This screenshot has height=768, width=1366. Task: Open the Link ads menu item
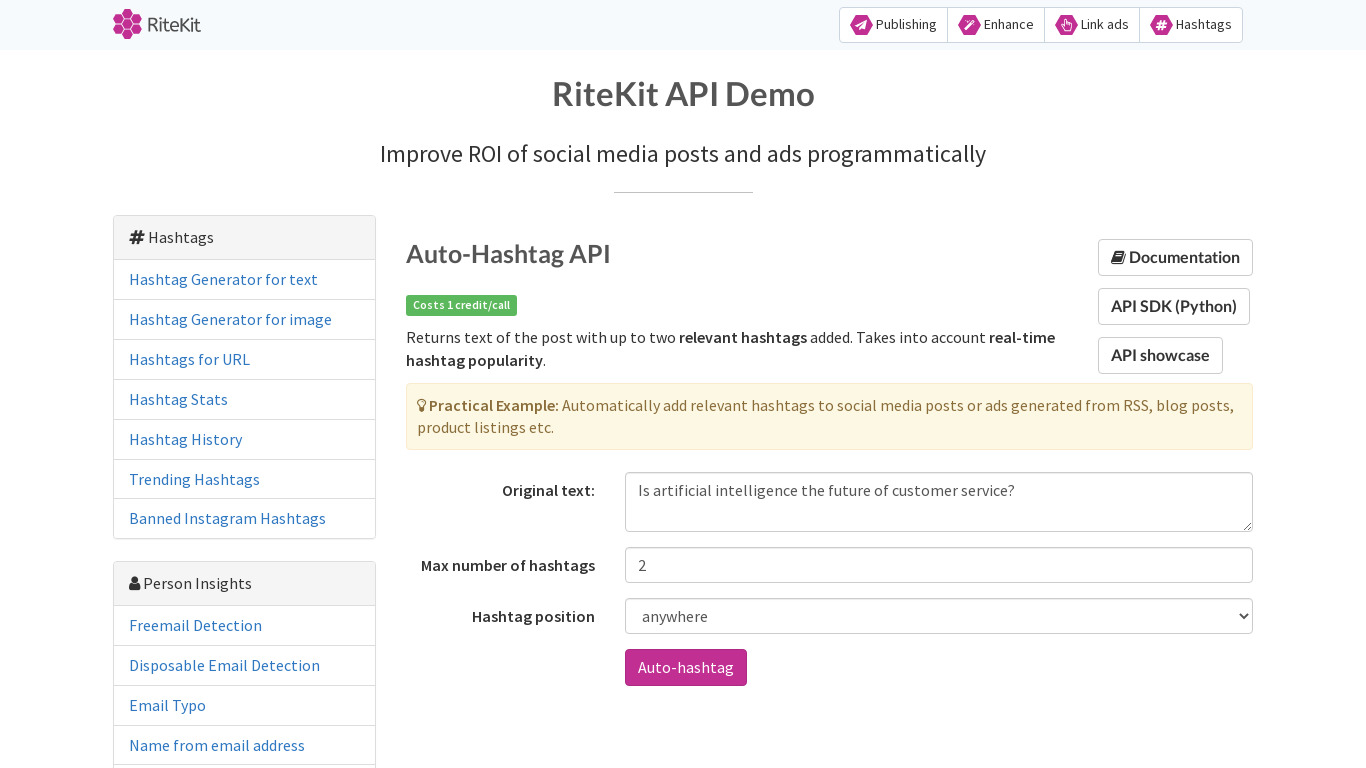point(1092,25)
